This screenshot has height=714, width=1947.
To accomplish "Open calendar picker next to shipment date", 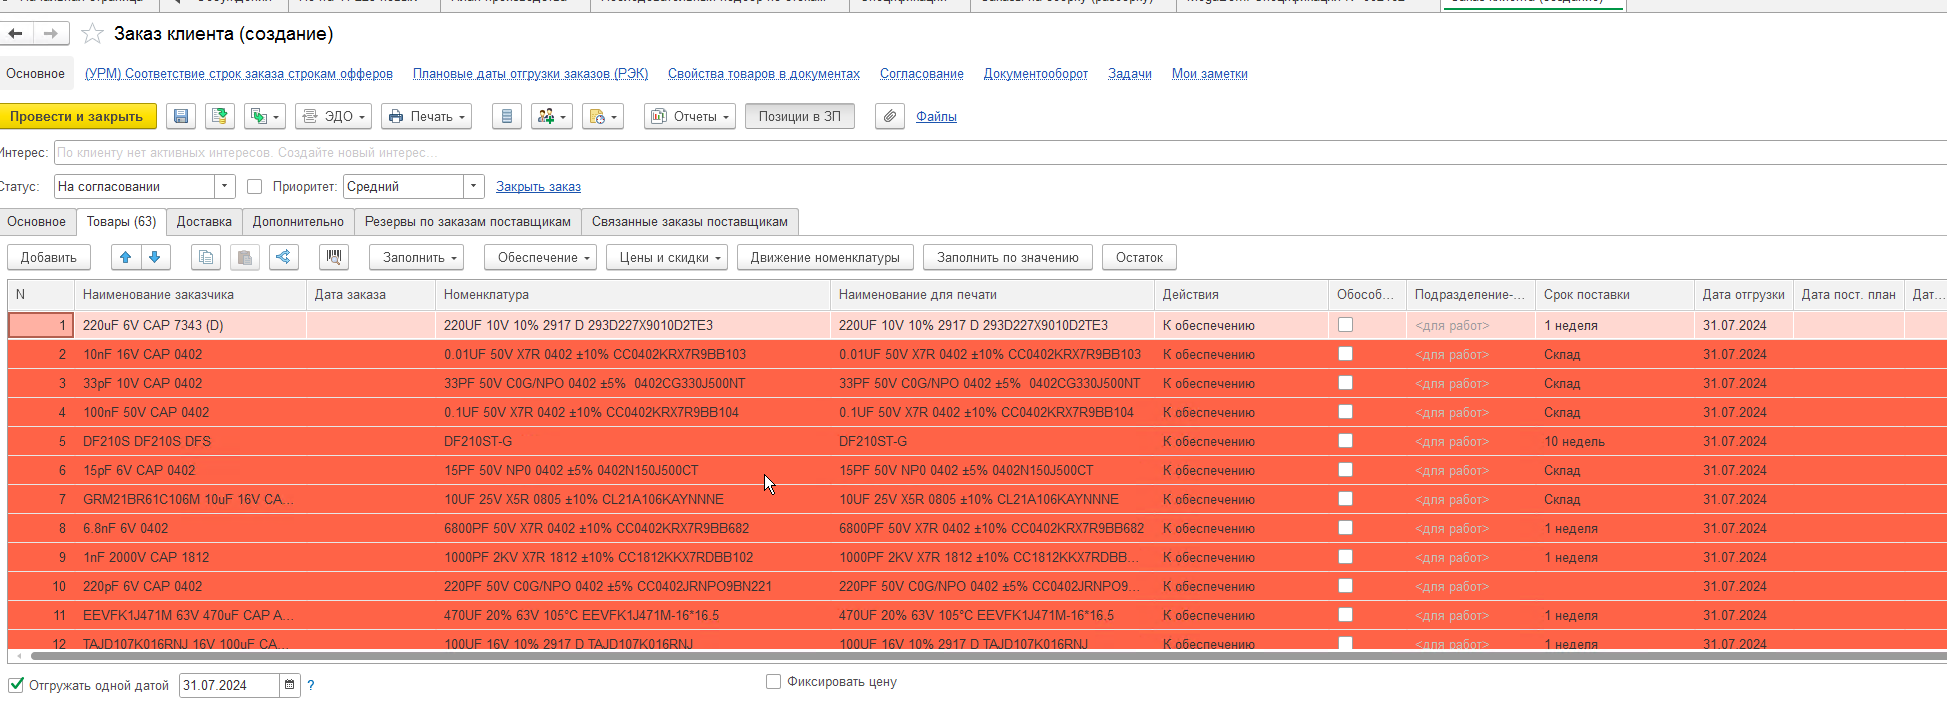I will [x=290, y=685].
